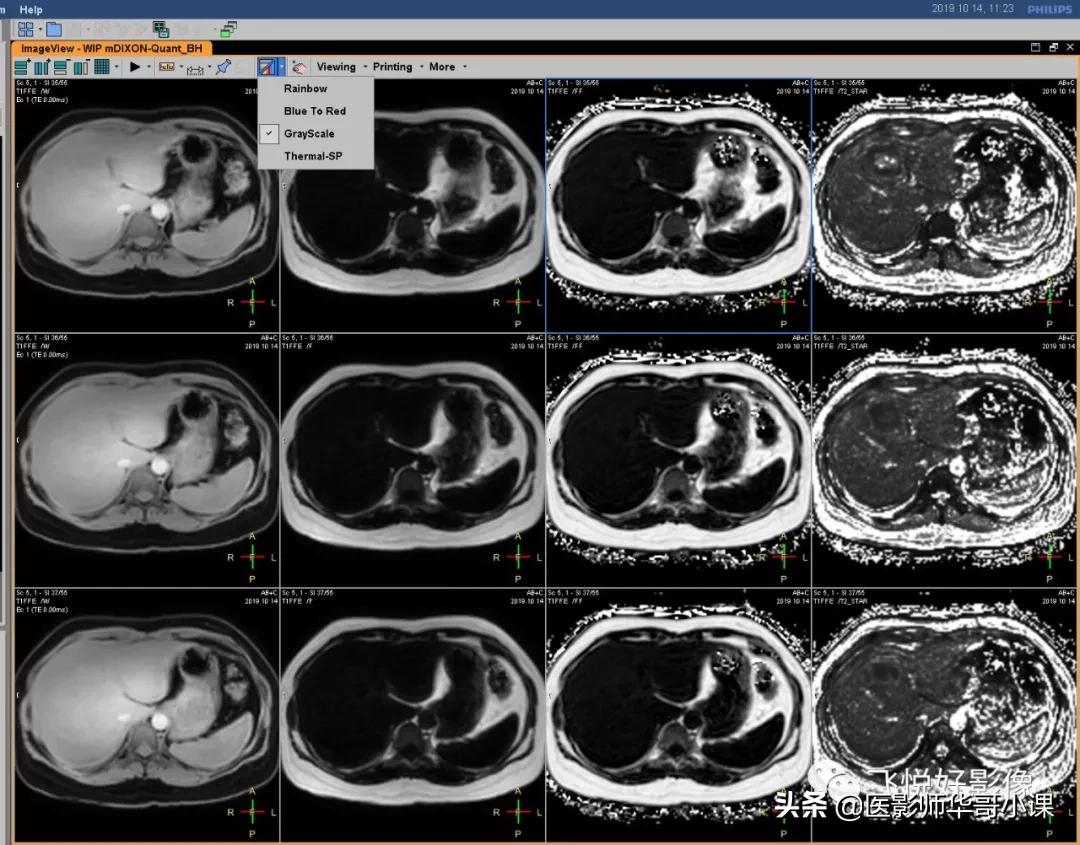This screenshot has height=845, width=1080.
Task: Open the Help menu
Action: coord(31,9)
